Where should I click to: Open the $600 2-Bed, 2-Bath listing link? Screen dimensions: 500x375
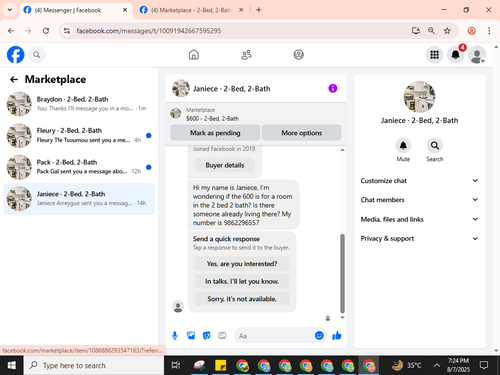click(x=212, y=118)
